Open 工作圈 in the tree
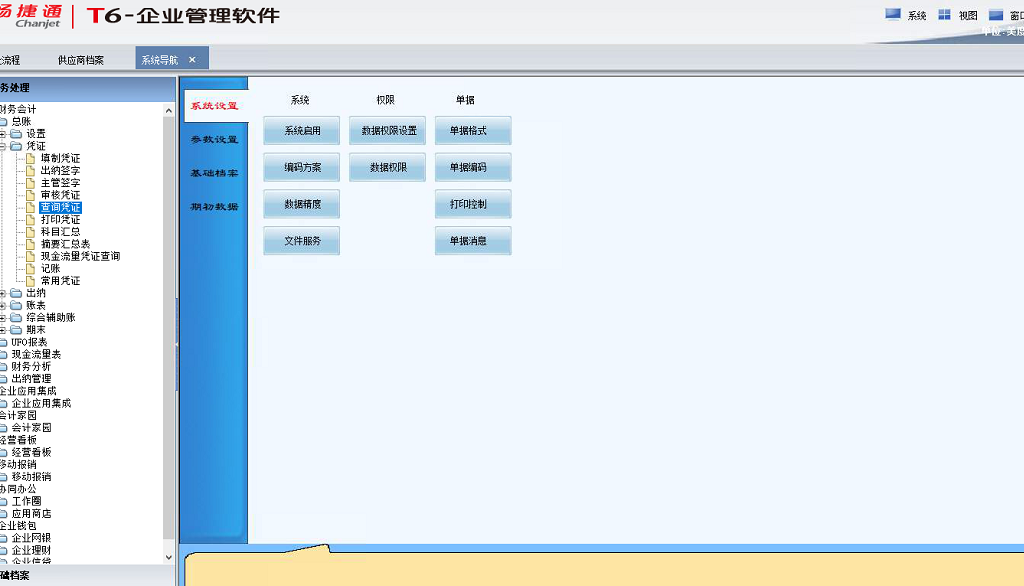Viewport: 1024px width, 586px height. [x=26, y=501]
